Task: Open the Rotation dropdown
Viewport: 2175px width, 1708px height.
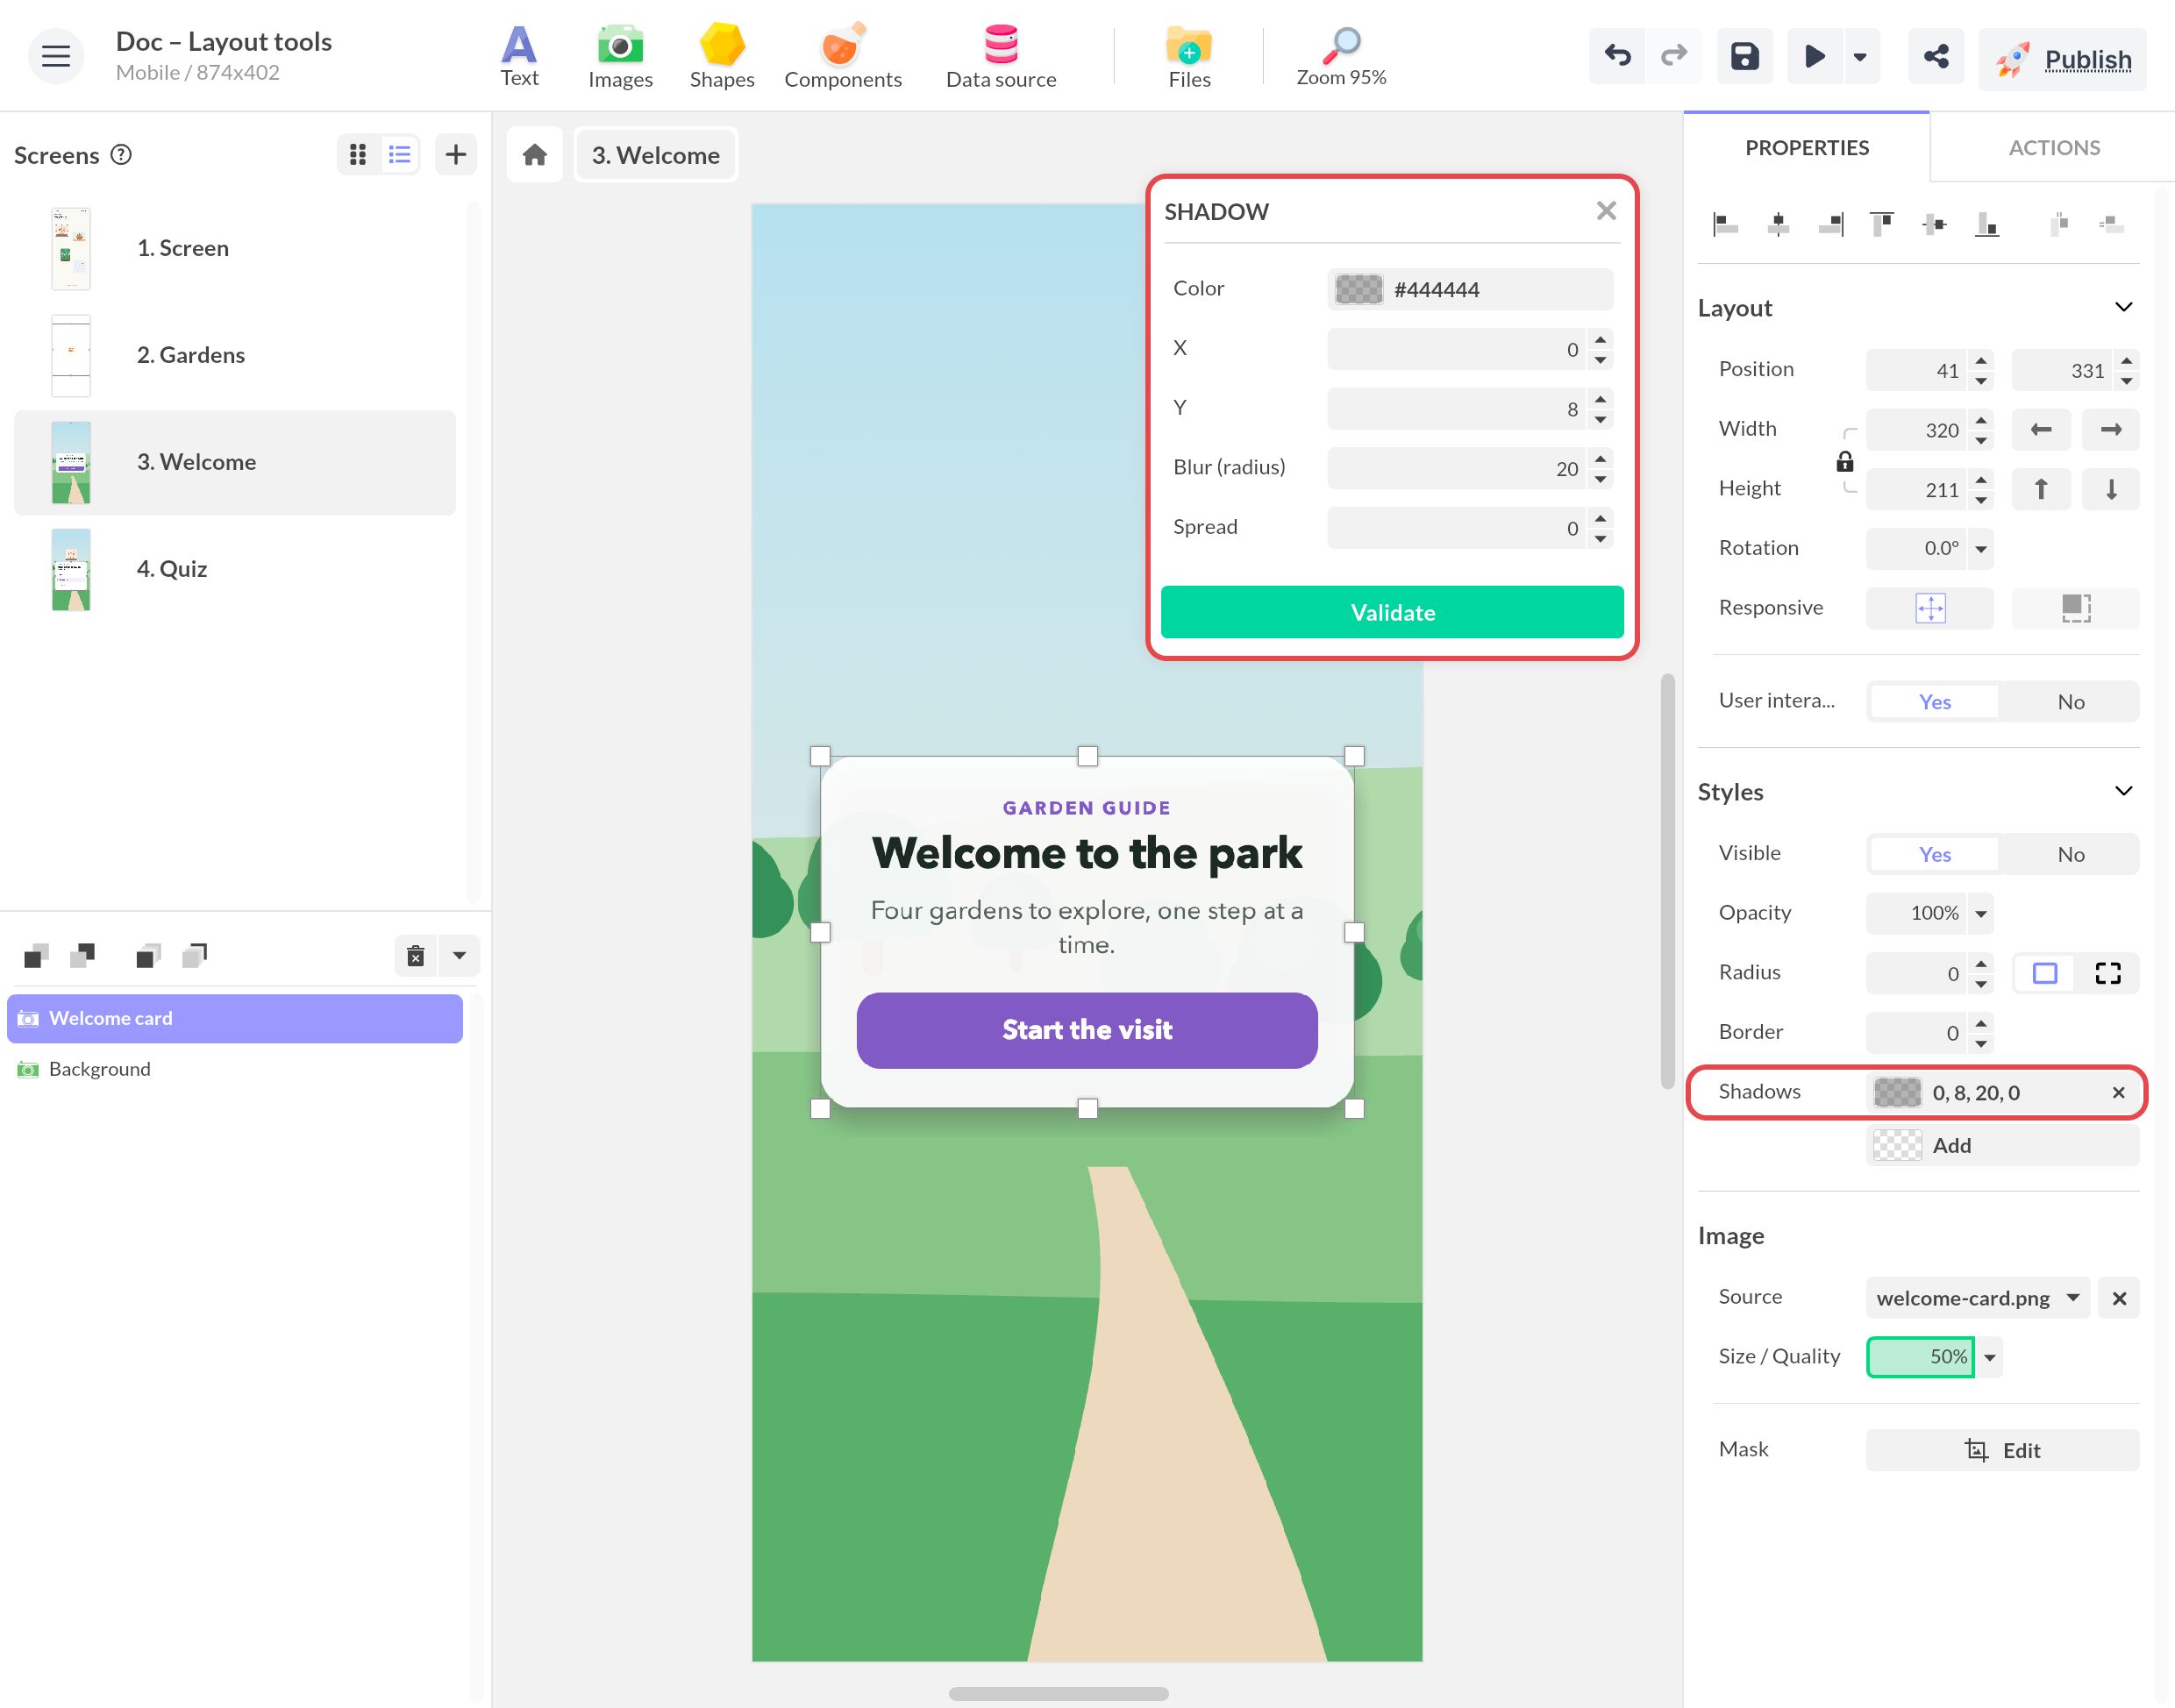Action: pos(1980,549)
